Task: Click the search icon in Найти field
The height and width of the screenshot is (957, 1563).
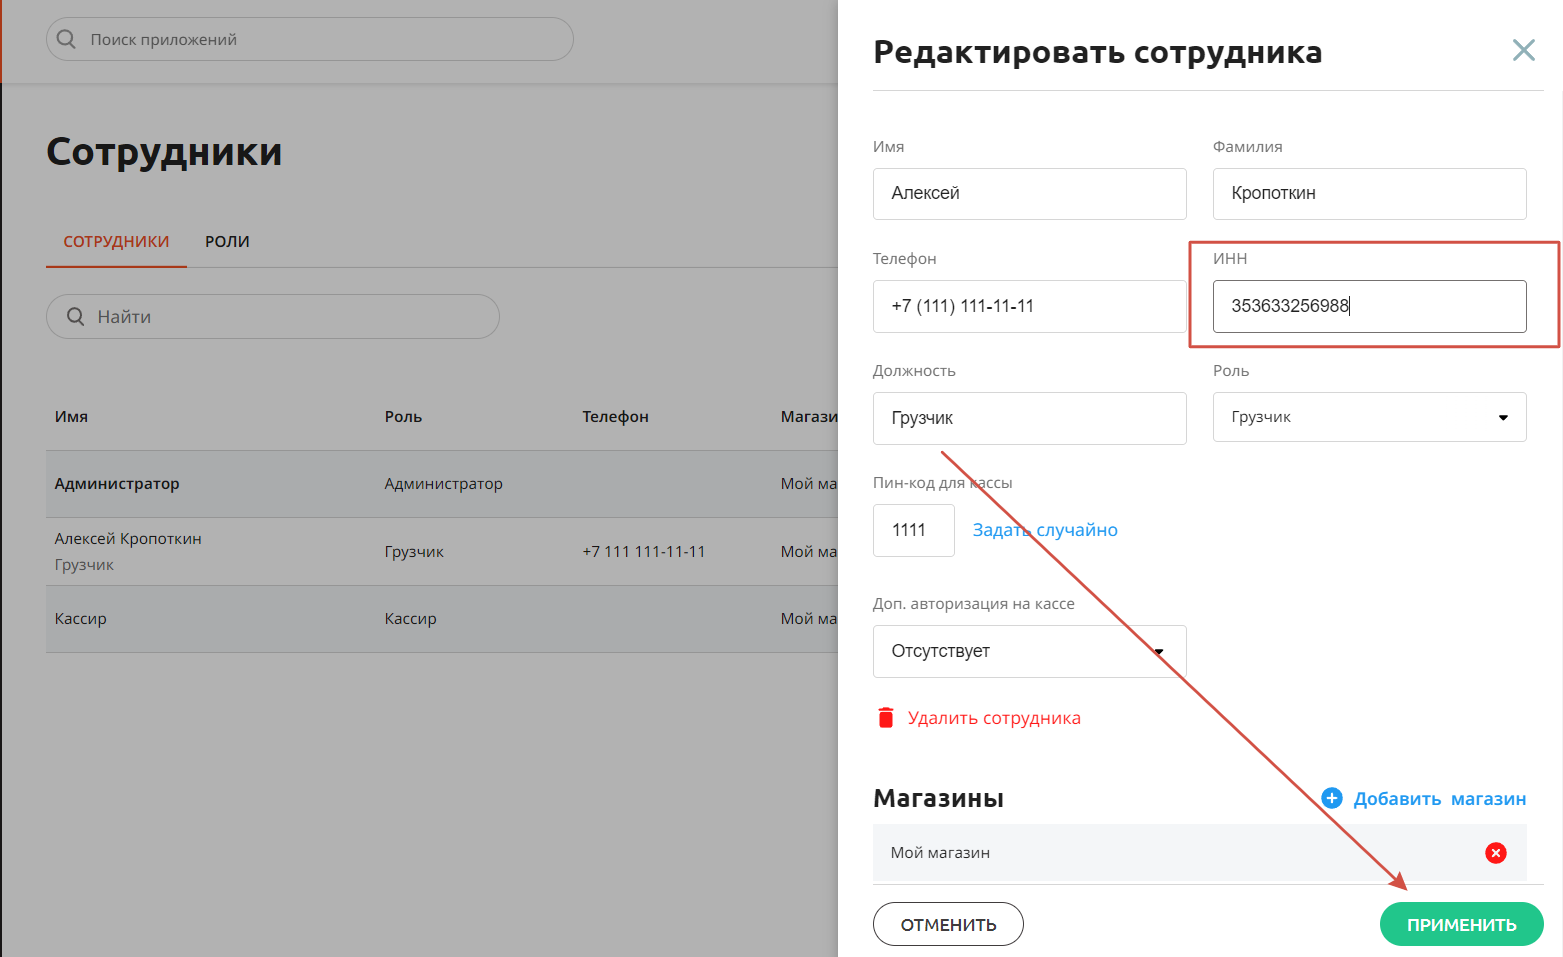Action: (75, 316)
